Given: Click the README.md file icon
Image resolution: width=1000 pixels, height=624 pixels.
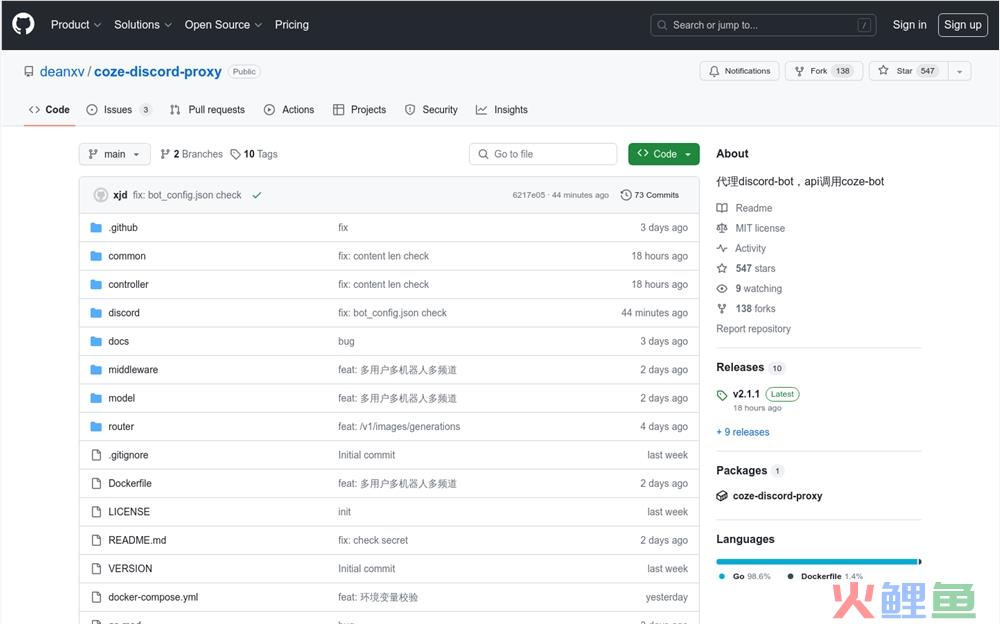Looking at the screenshot, I should click(96, 540).
